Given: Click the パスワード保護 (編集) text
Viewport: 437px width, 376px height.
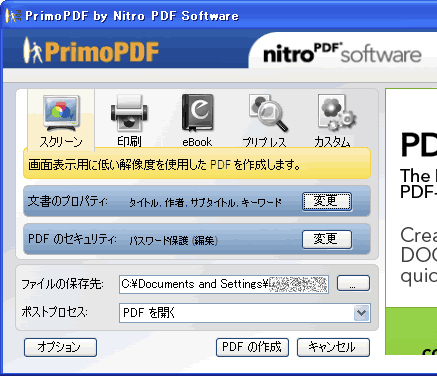Looking at the screenshot, I should 173,240.
